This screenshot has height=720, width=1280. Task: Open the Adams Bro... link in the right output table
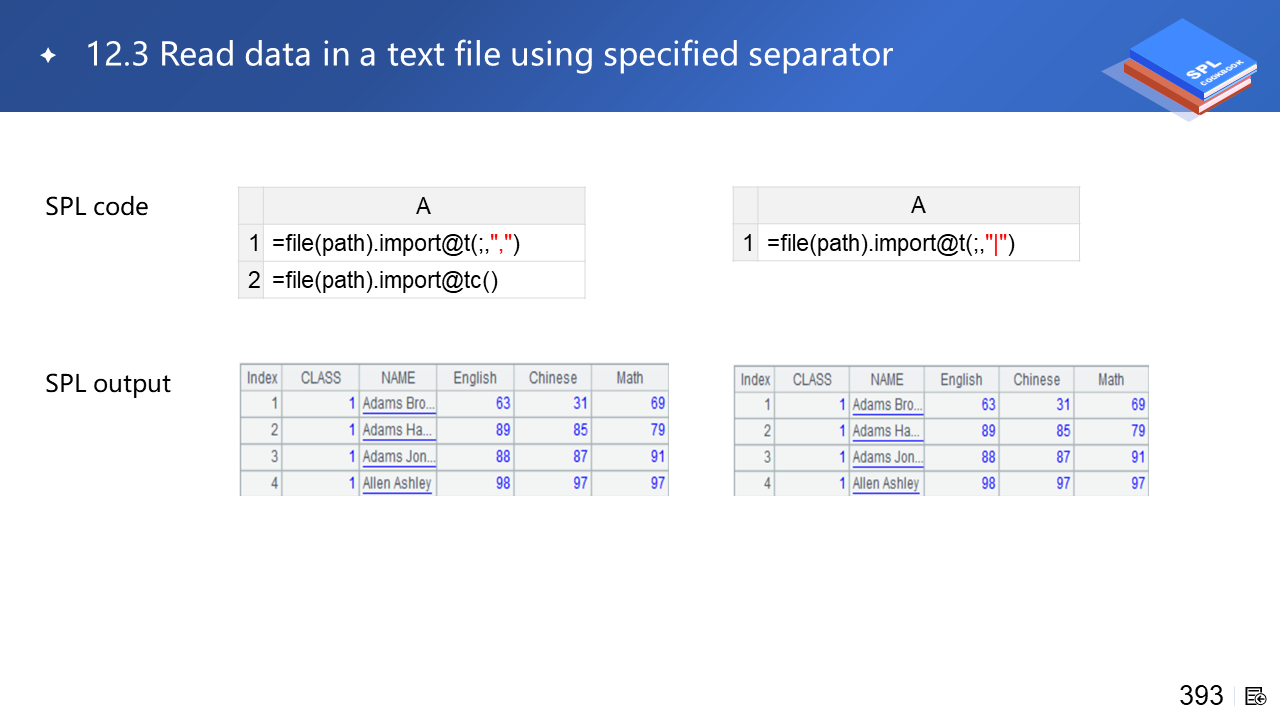tap(887, 405)
